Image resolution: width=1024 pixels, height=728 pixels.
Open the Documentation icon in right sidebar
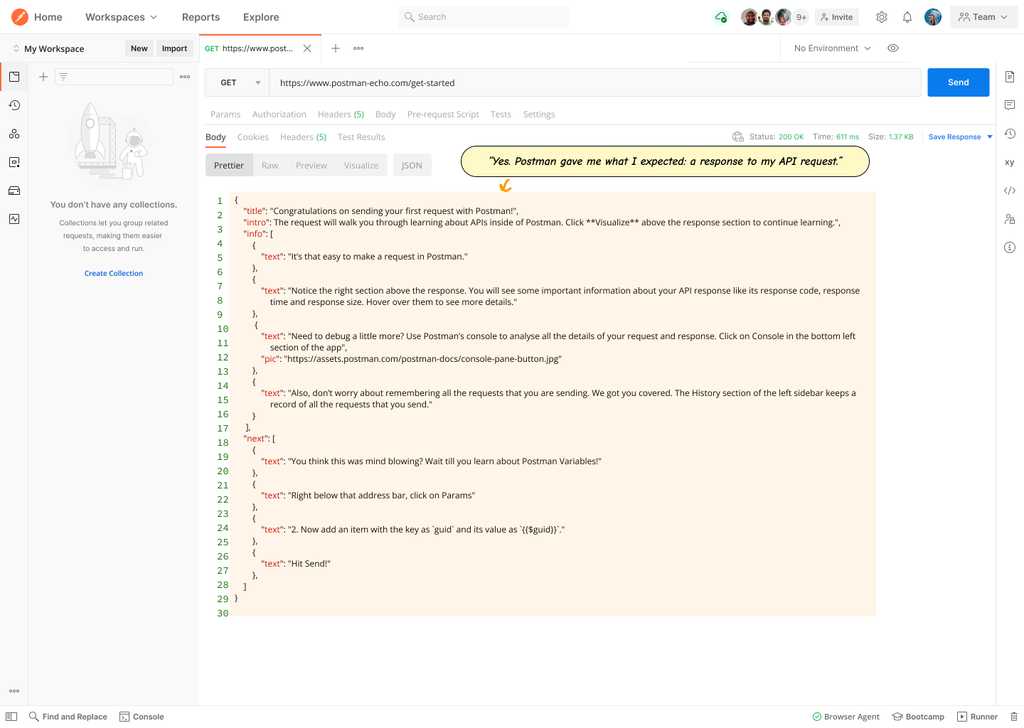point(1010,77)
